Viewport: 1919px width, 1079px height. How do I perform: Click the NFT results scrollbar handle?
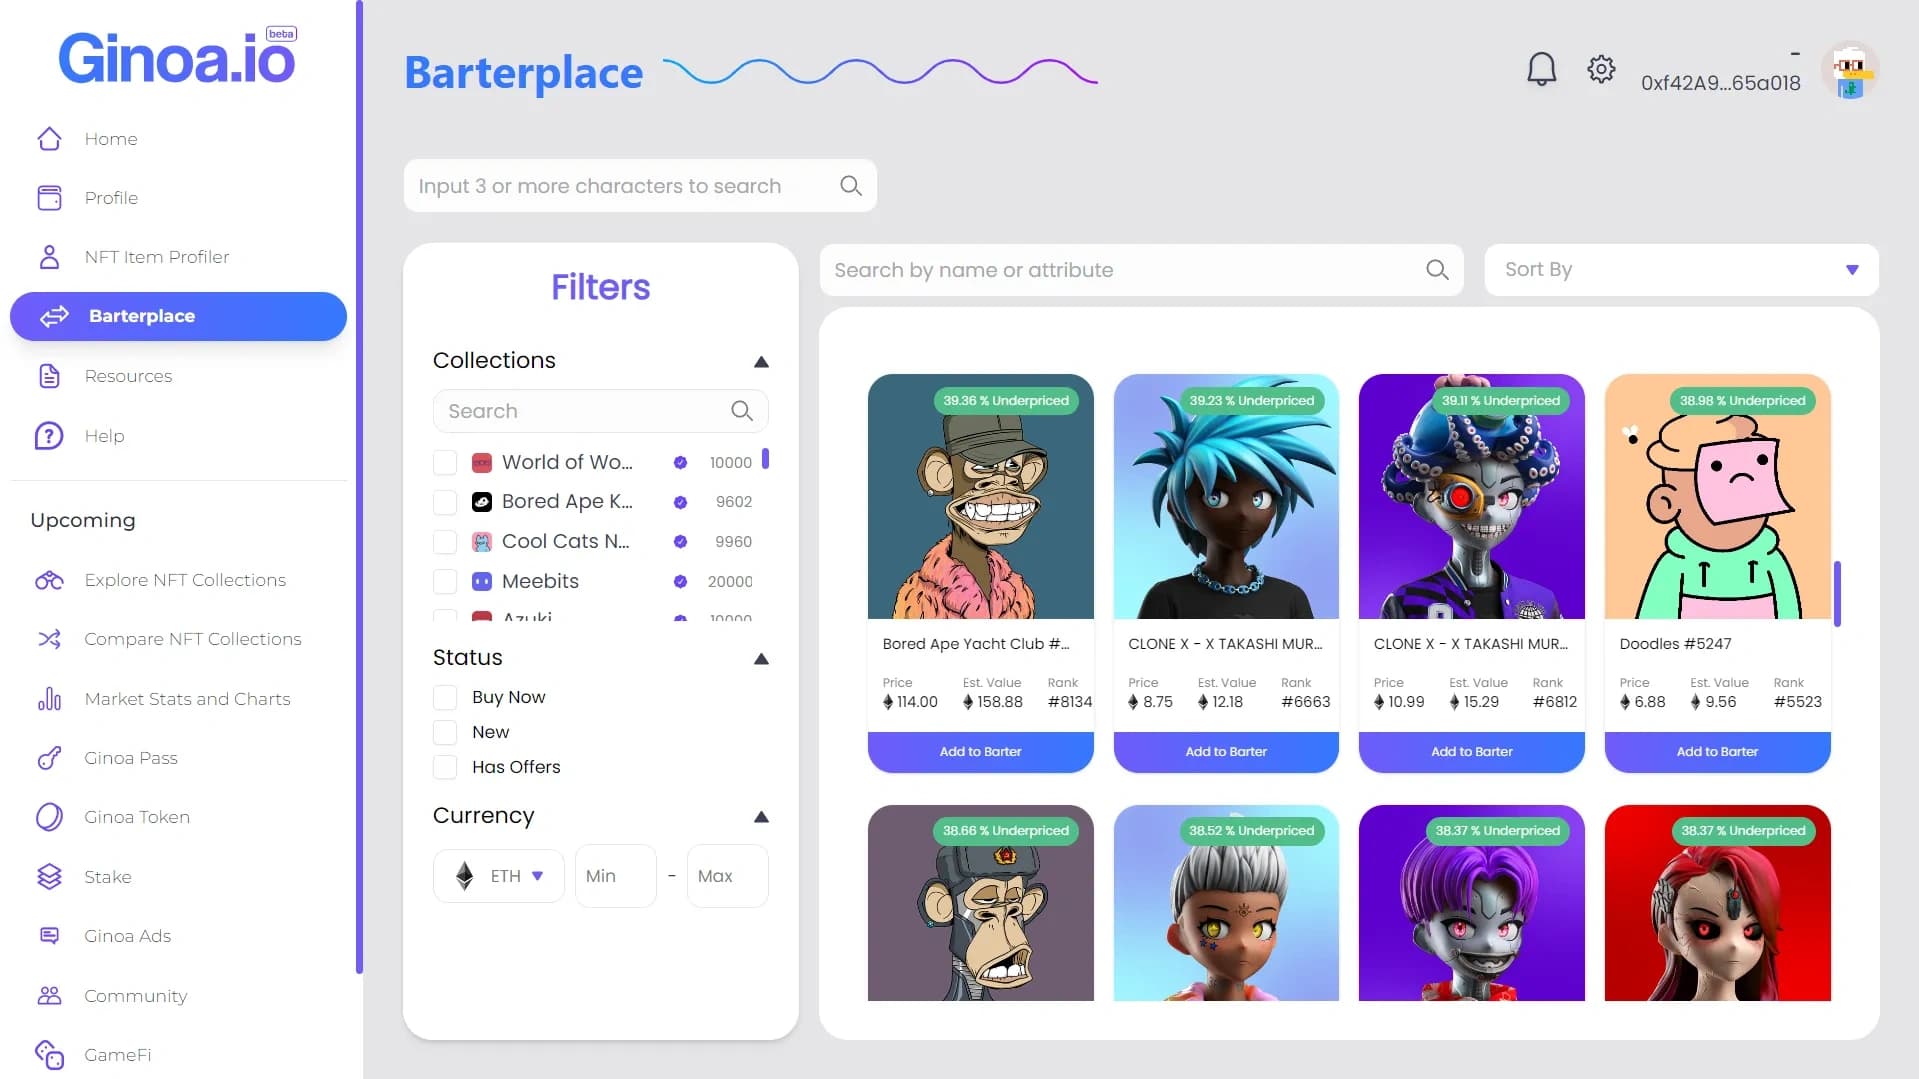1837,594
